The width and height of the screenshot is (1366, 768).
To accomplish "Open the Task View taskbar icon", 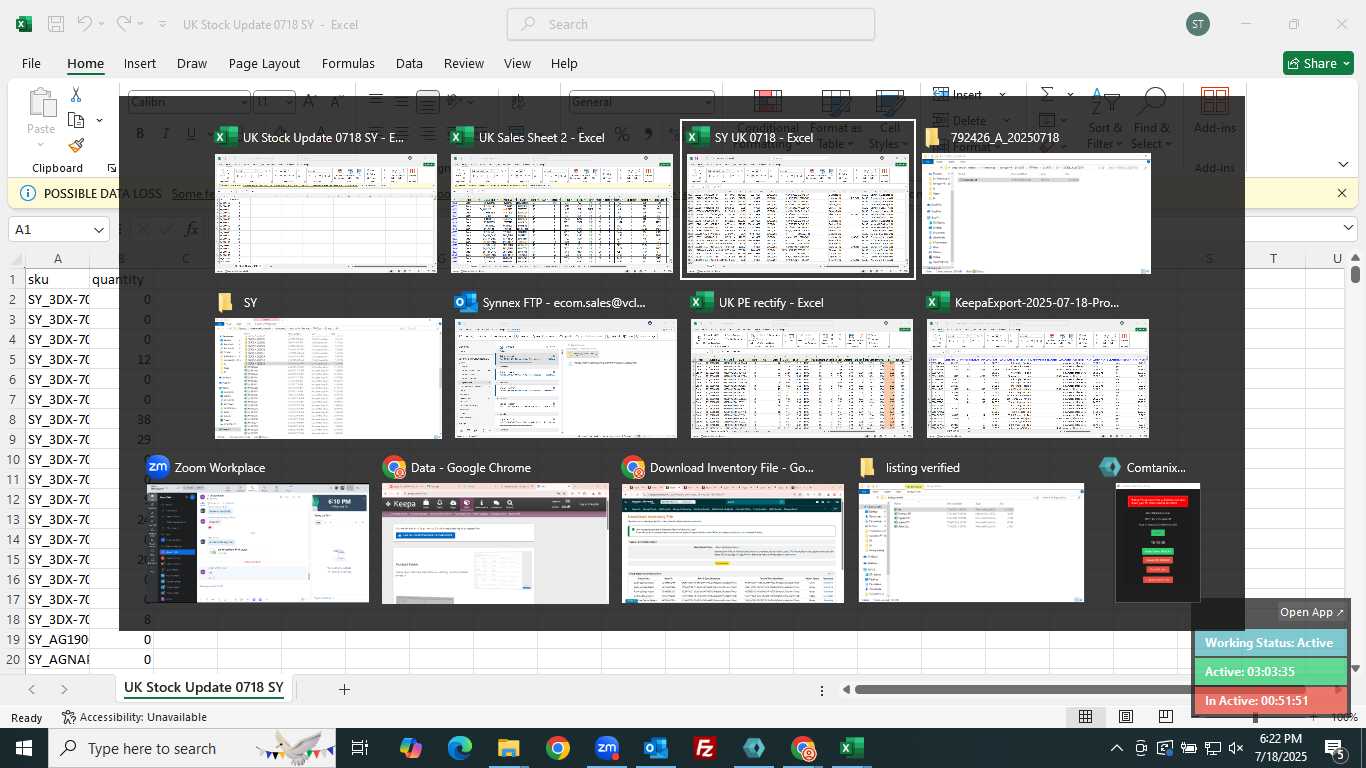I will (360, 748).
